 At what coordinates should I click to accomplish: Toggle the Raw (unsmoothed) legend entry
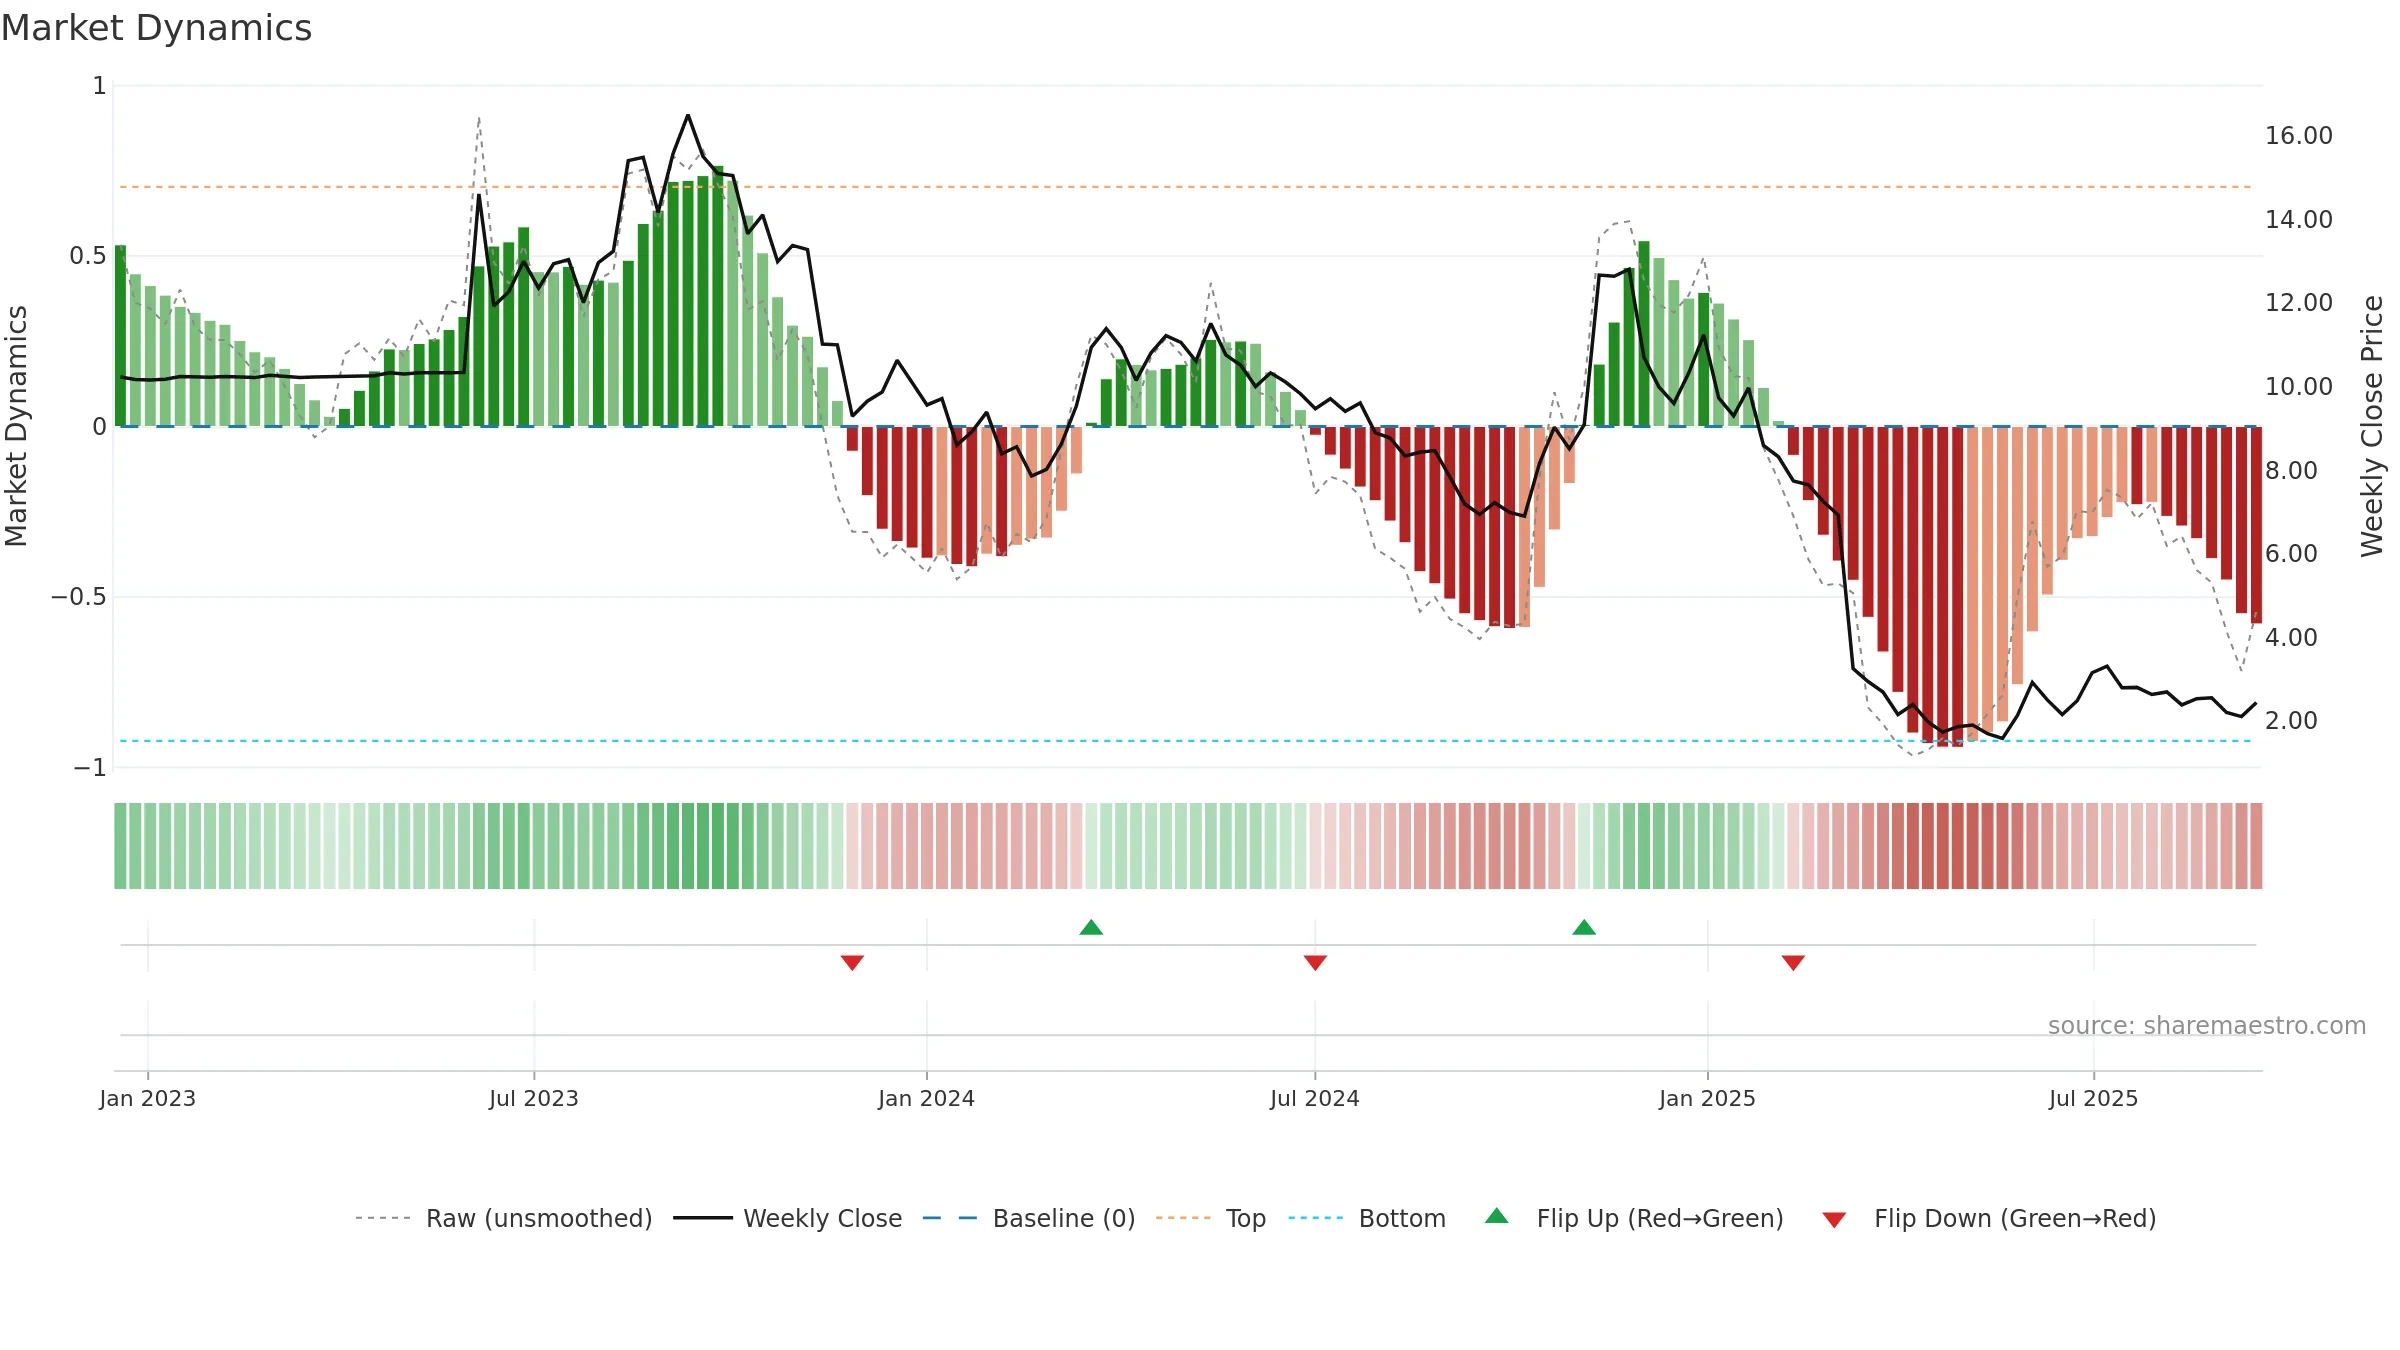(x=504, y=1218)
